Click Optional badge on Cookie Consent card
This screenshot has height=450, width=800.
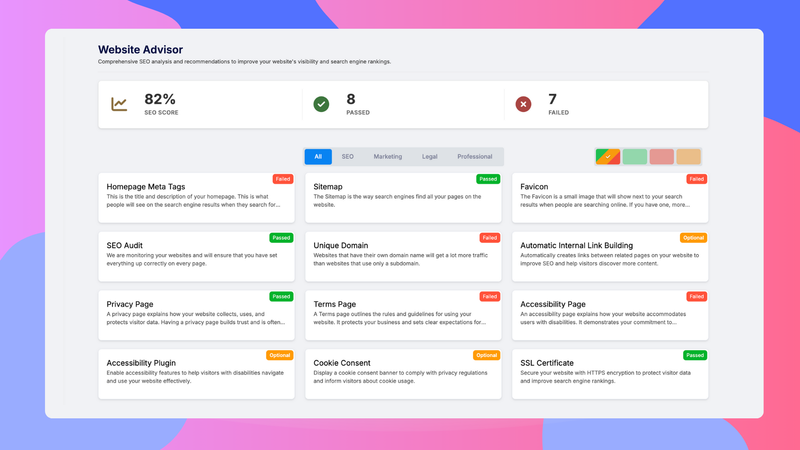coord(486,355)
